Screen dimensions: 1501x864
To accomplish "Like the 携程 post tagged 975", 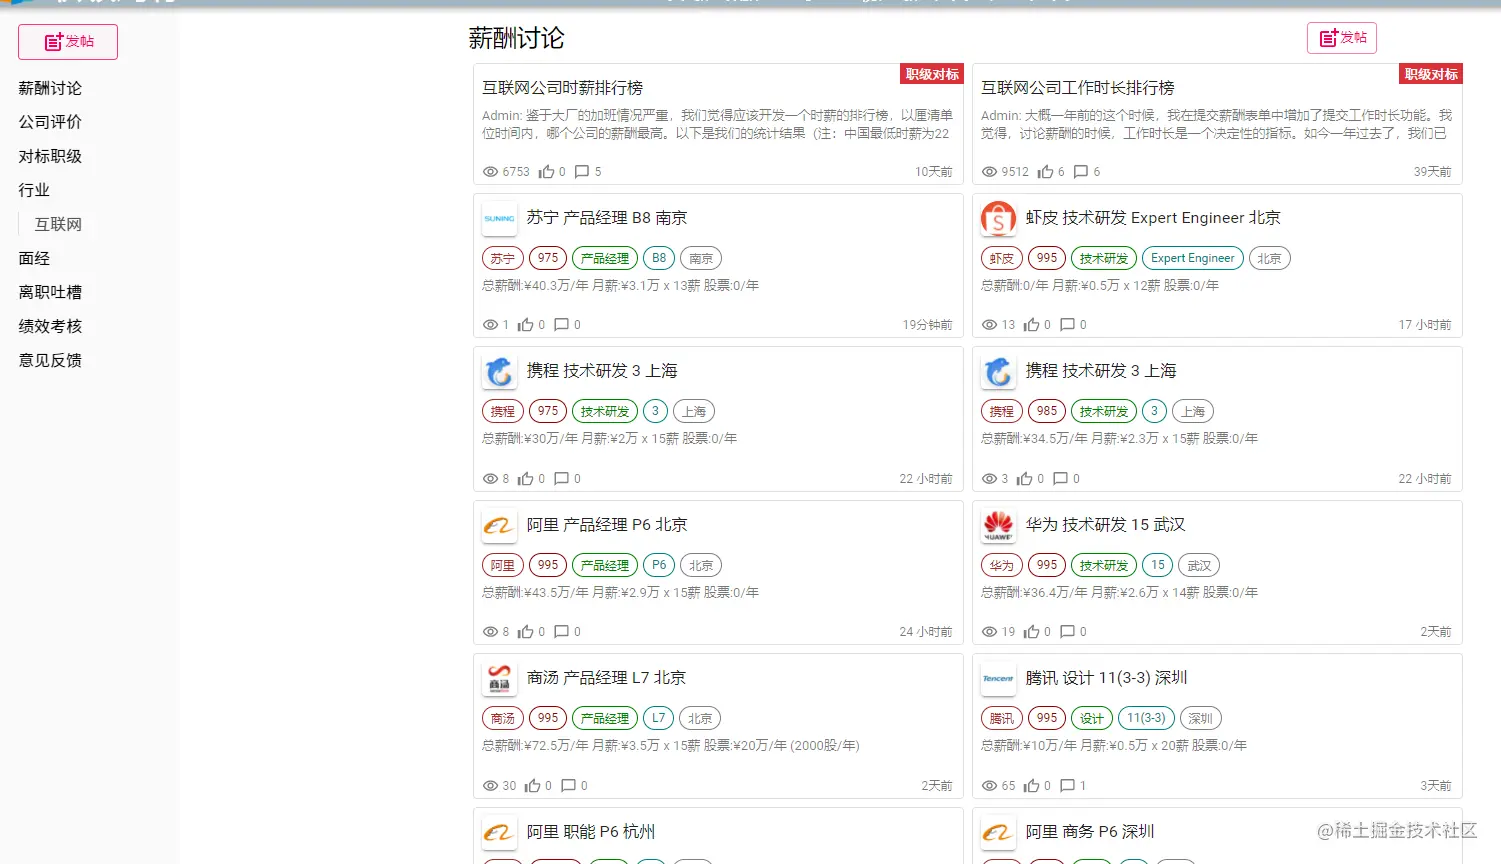I will pyautogui.click(x=526, y=479).
